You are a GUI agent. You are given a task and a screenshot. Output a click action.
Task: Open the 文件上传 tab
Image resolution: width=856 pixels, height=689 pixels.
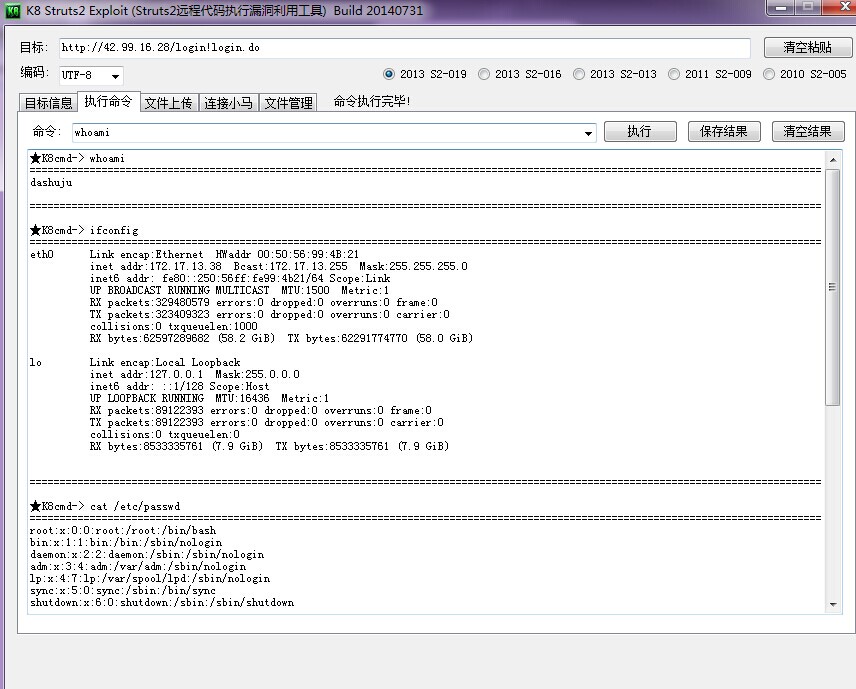168,103
